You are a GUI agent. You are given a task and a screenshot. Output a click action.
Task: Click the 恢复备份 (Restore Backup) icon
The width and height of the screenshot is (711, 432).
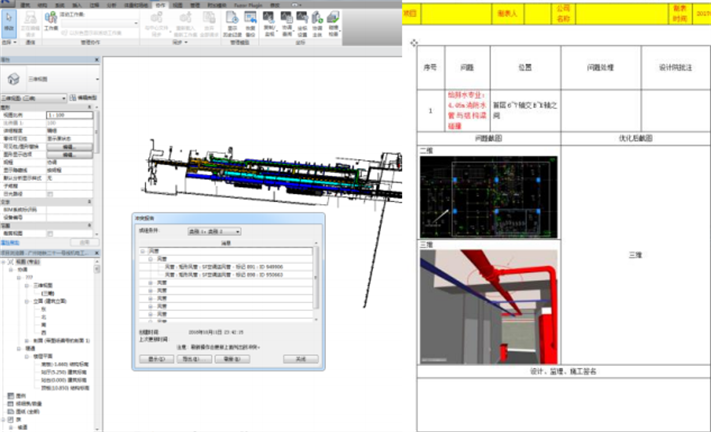tap(247, 24)
